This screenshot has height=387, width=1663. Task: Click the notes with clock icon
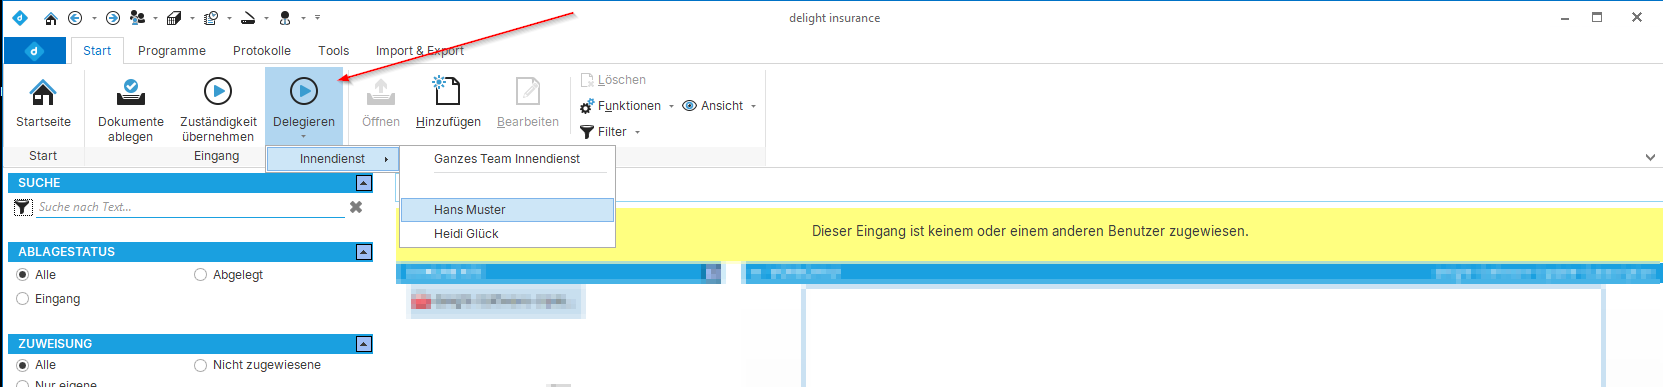(x=211, y=18)
